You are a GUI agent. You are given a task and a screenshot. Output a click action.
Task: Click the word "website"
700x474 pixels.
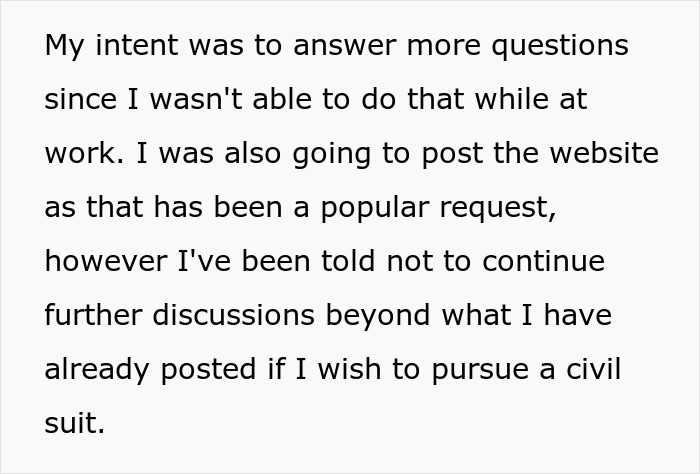point(604,153)
